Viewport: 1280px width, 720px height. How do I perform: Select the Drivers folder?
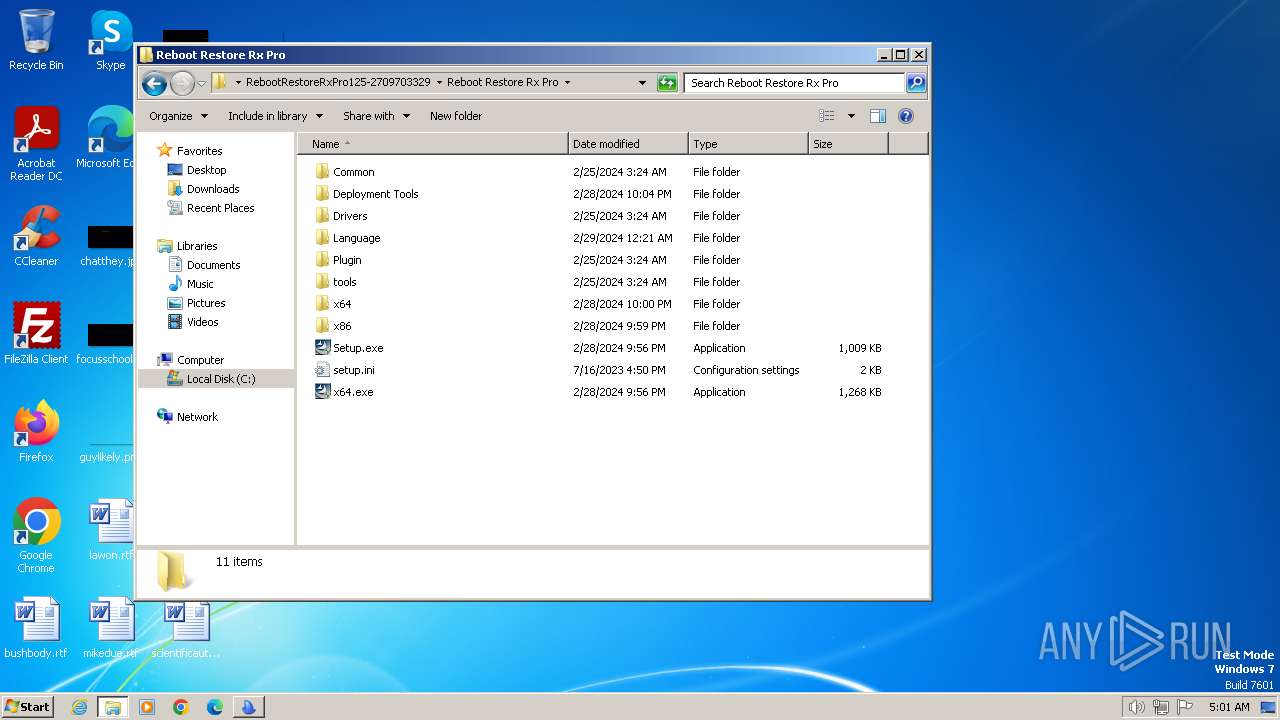tap(350, 216)
